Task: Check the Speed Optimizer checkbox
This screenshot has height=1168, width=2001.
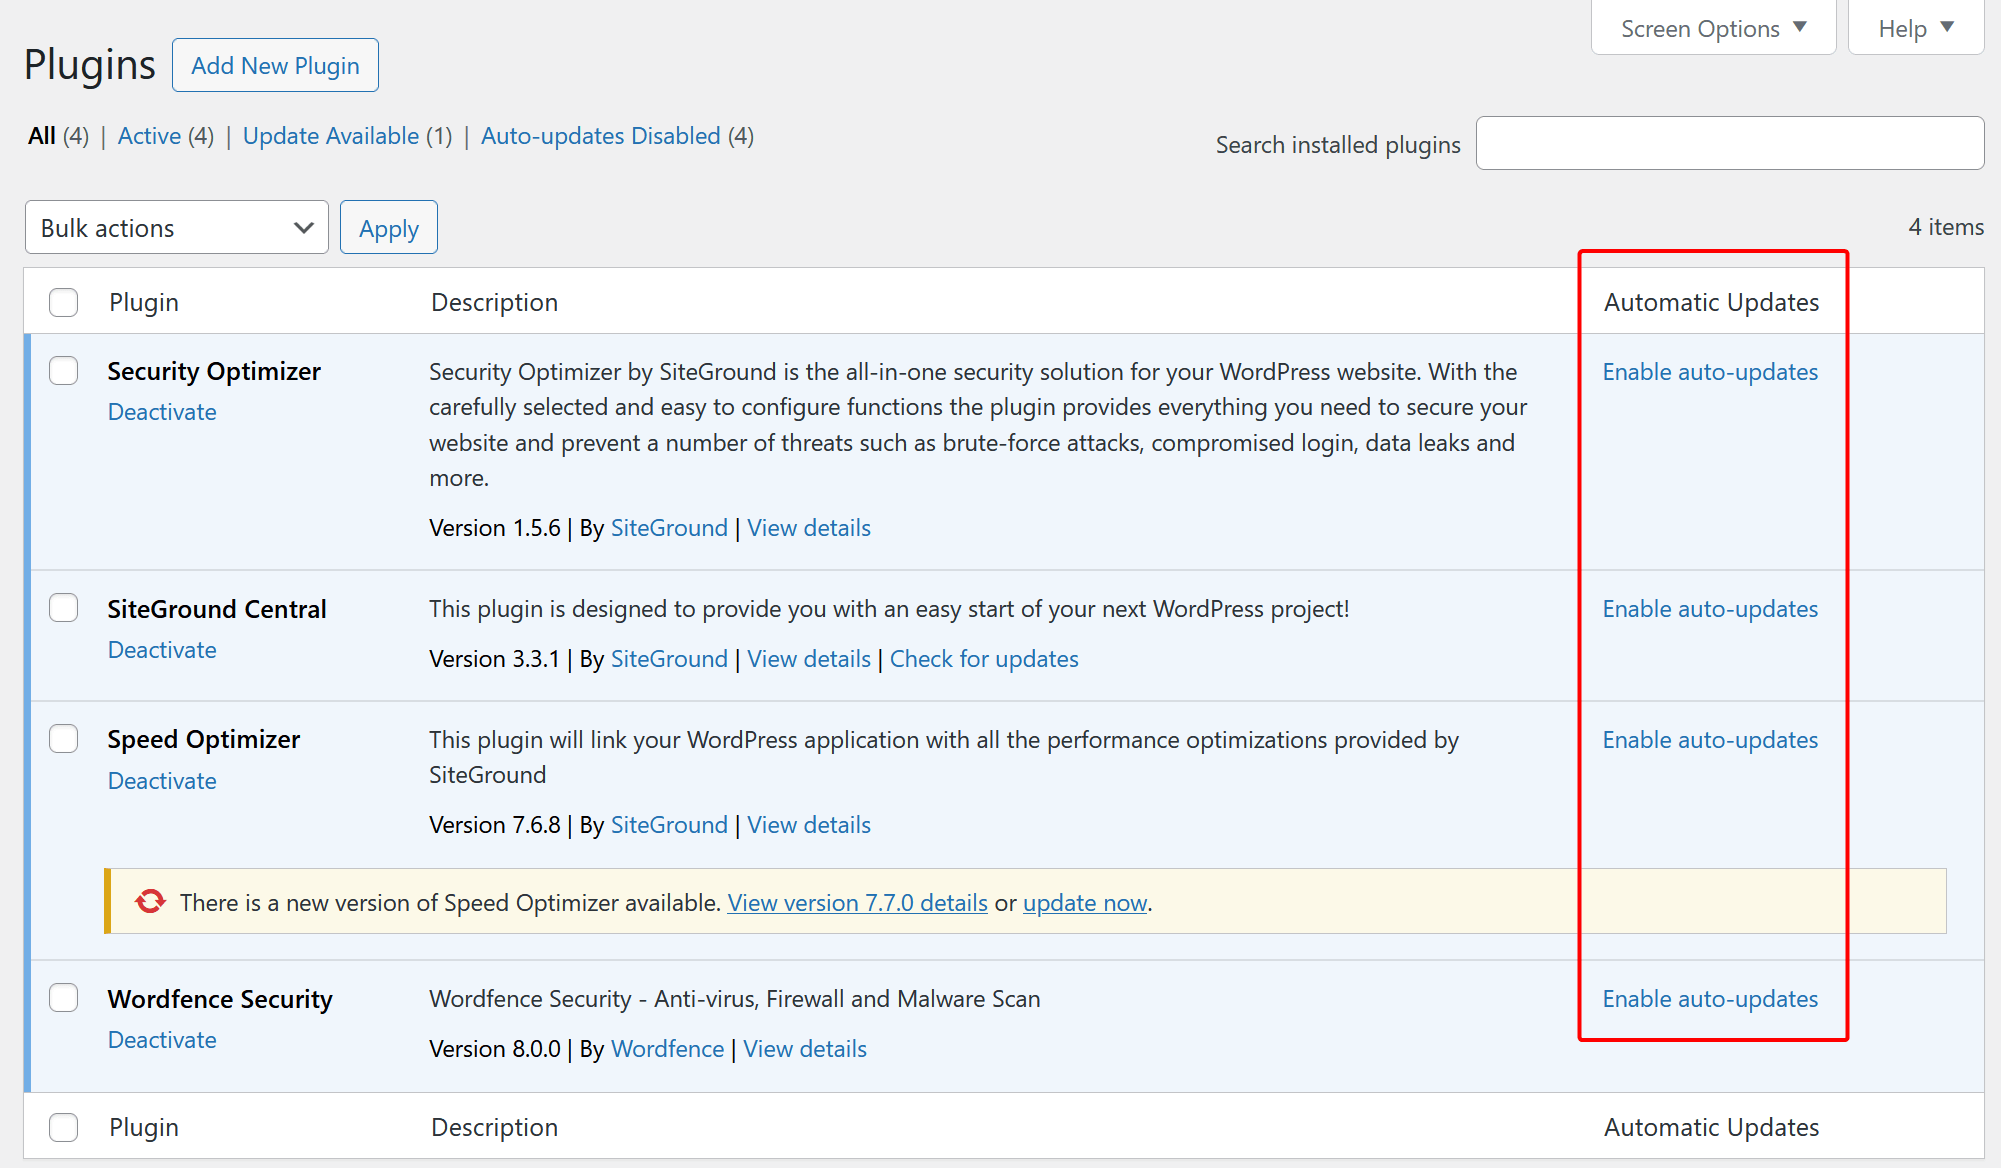Action: coord(63,738)
